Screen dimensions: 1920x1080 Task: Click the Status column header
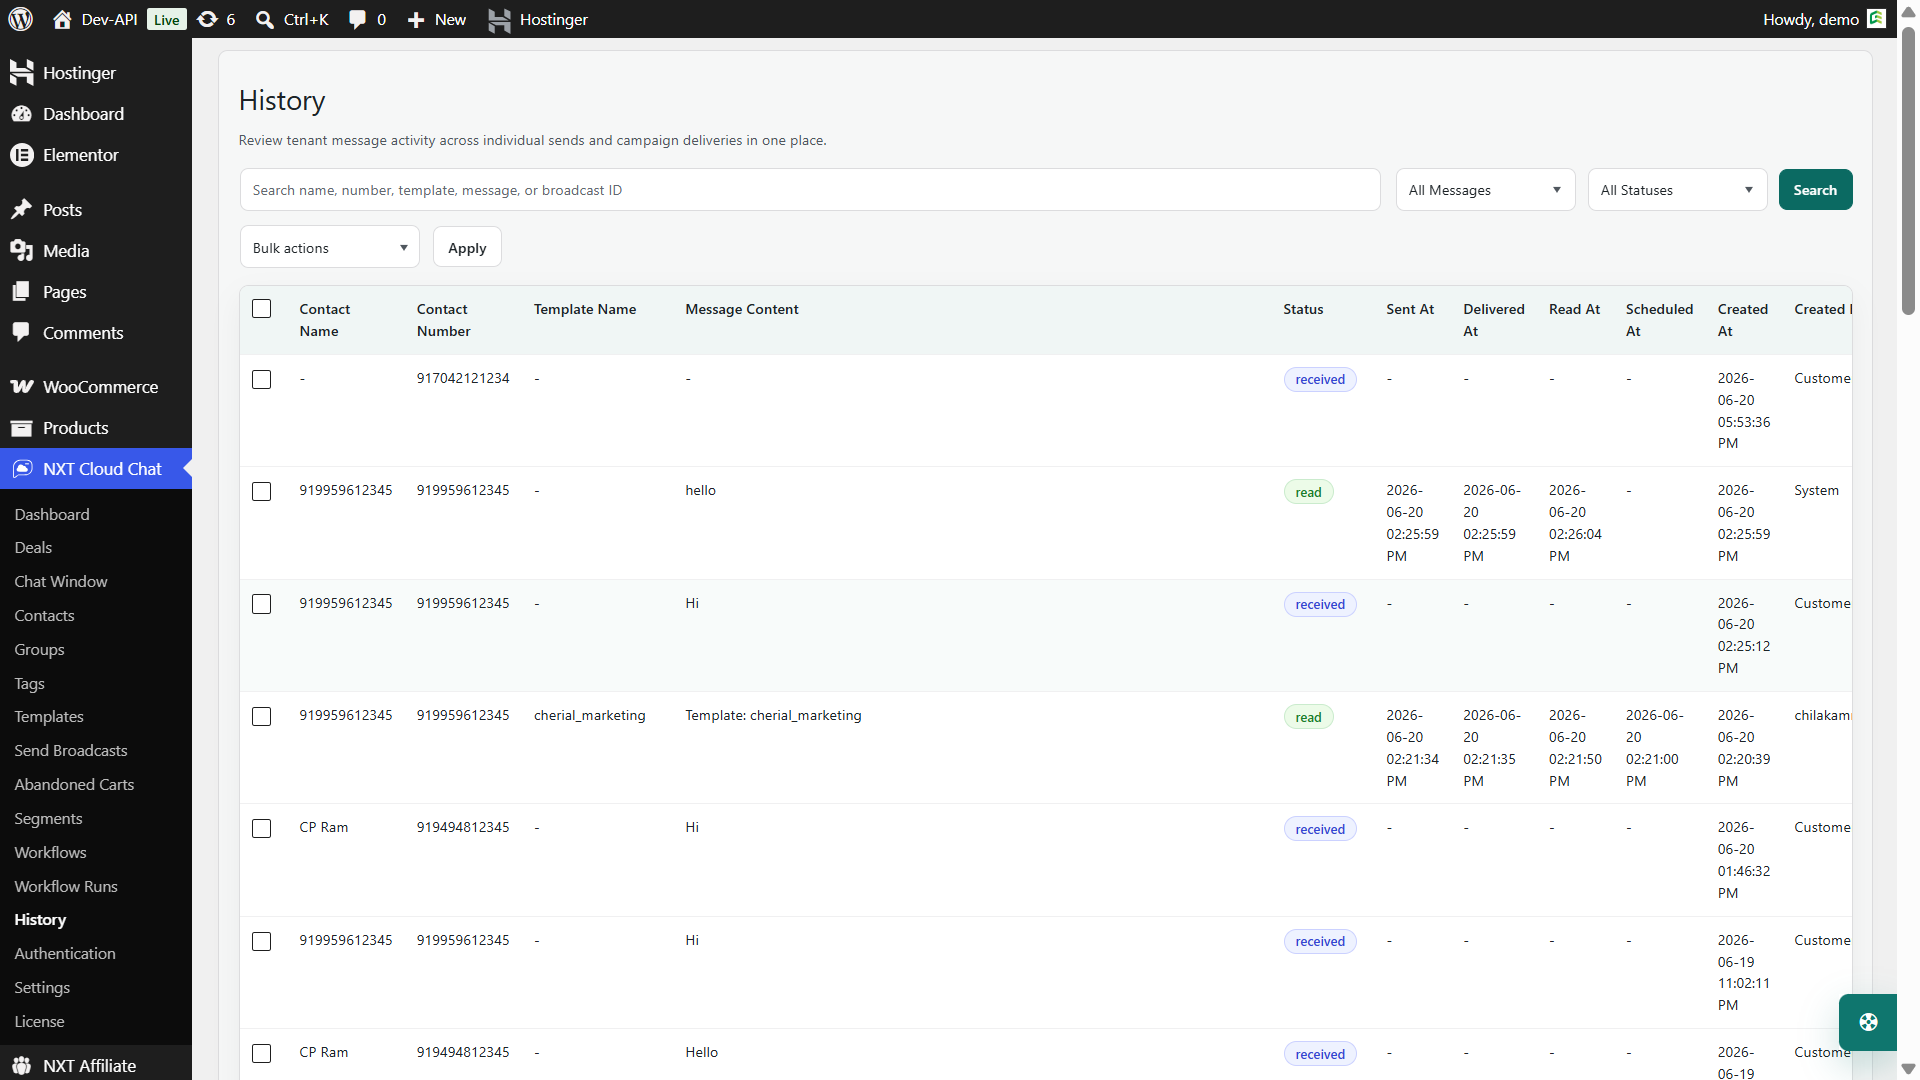pyautogui.click(x=1303, y=309)
